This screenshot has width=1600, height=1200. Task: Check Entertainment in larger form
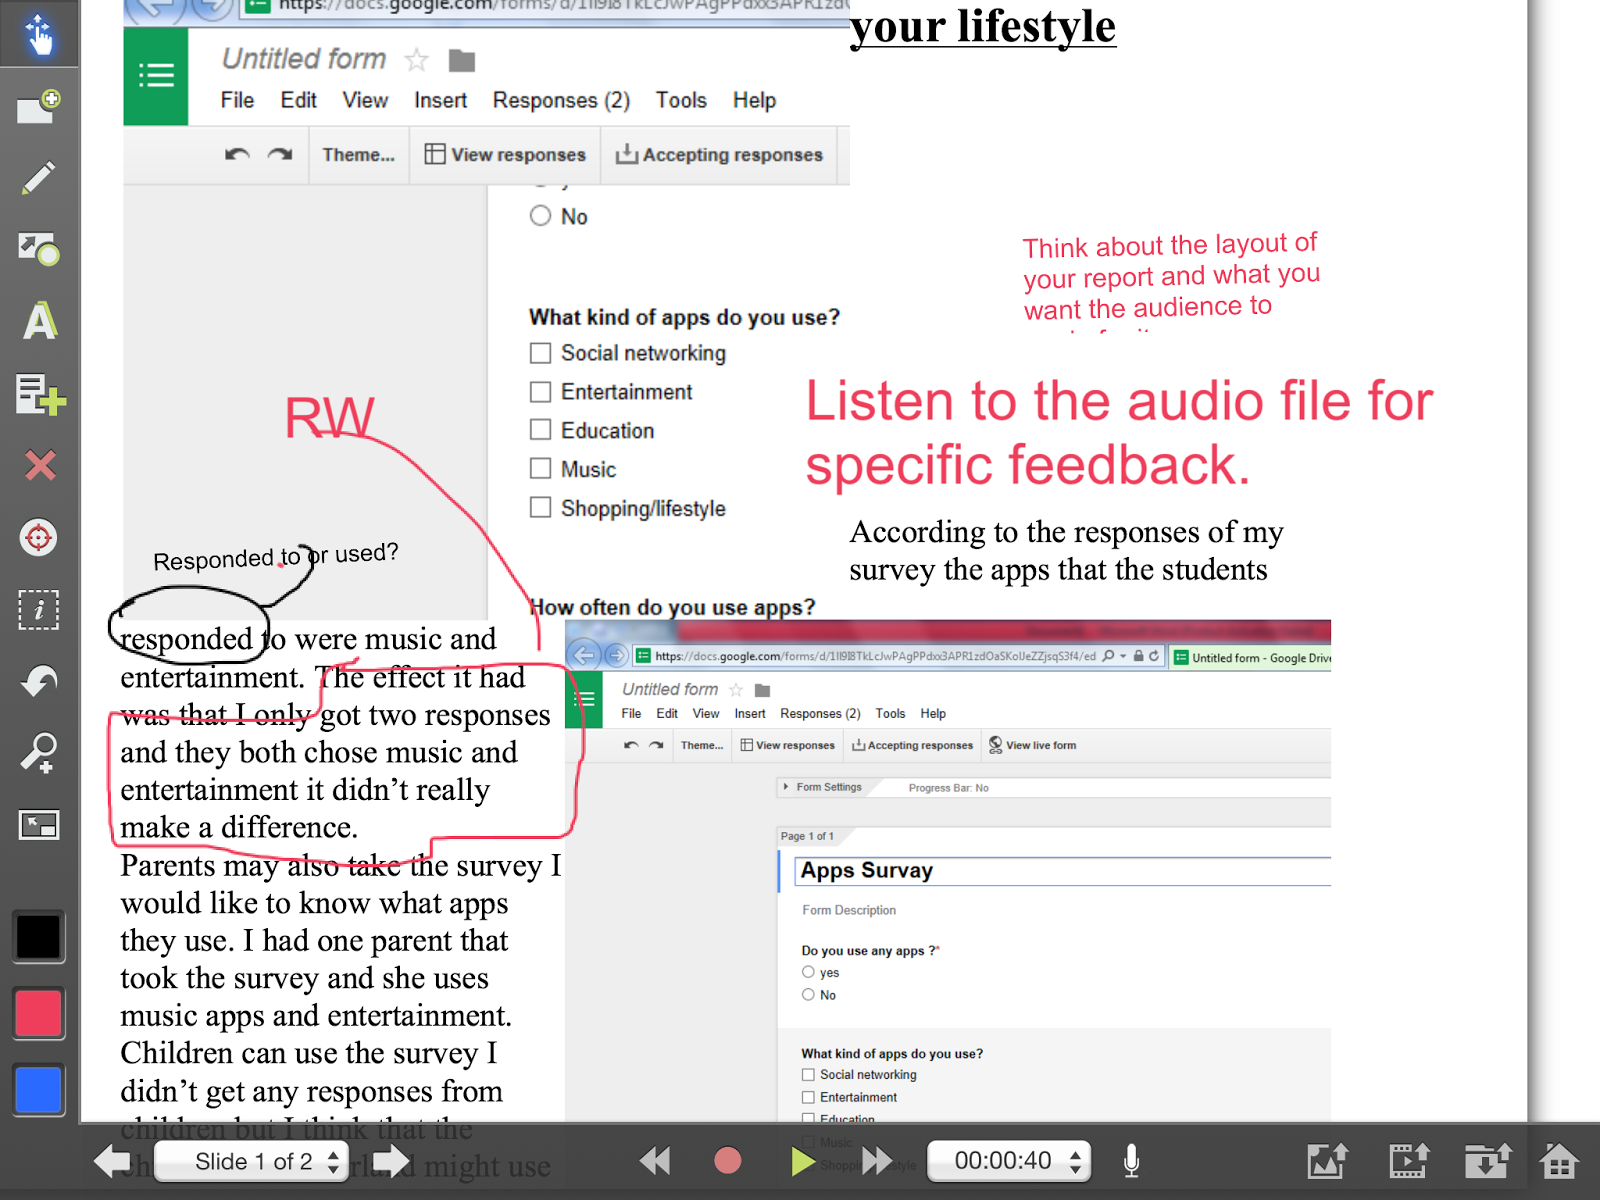coord(540,392)
